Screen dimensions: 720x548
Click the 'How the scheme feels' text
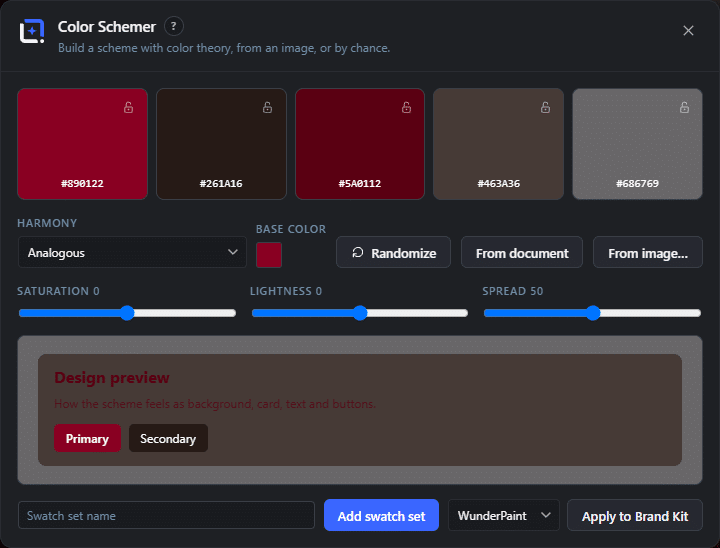tap(215, 404)
